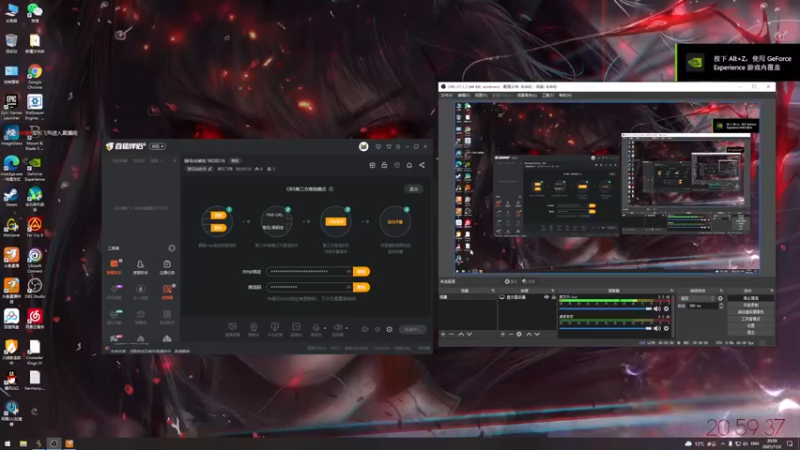Open OBS Help menu
This screenshot has height=450, width=800.
point(565,95)
